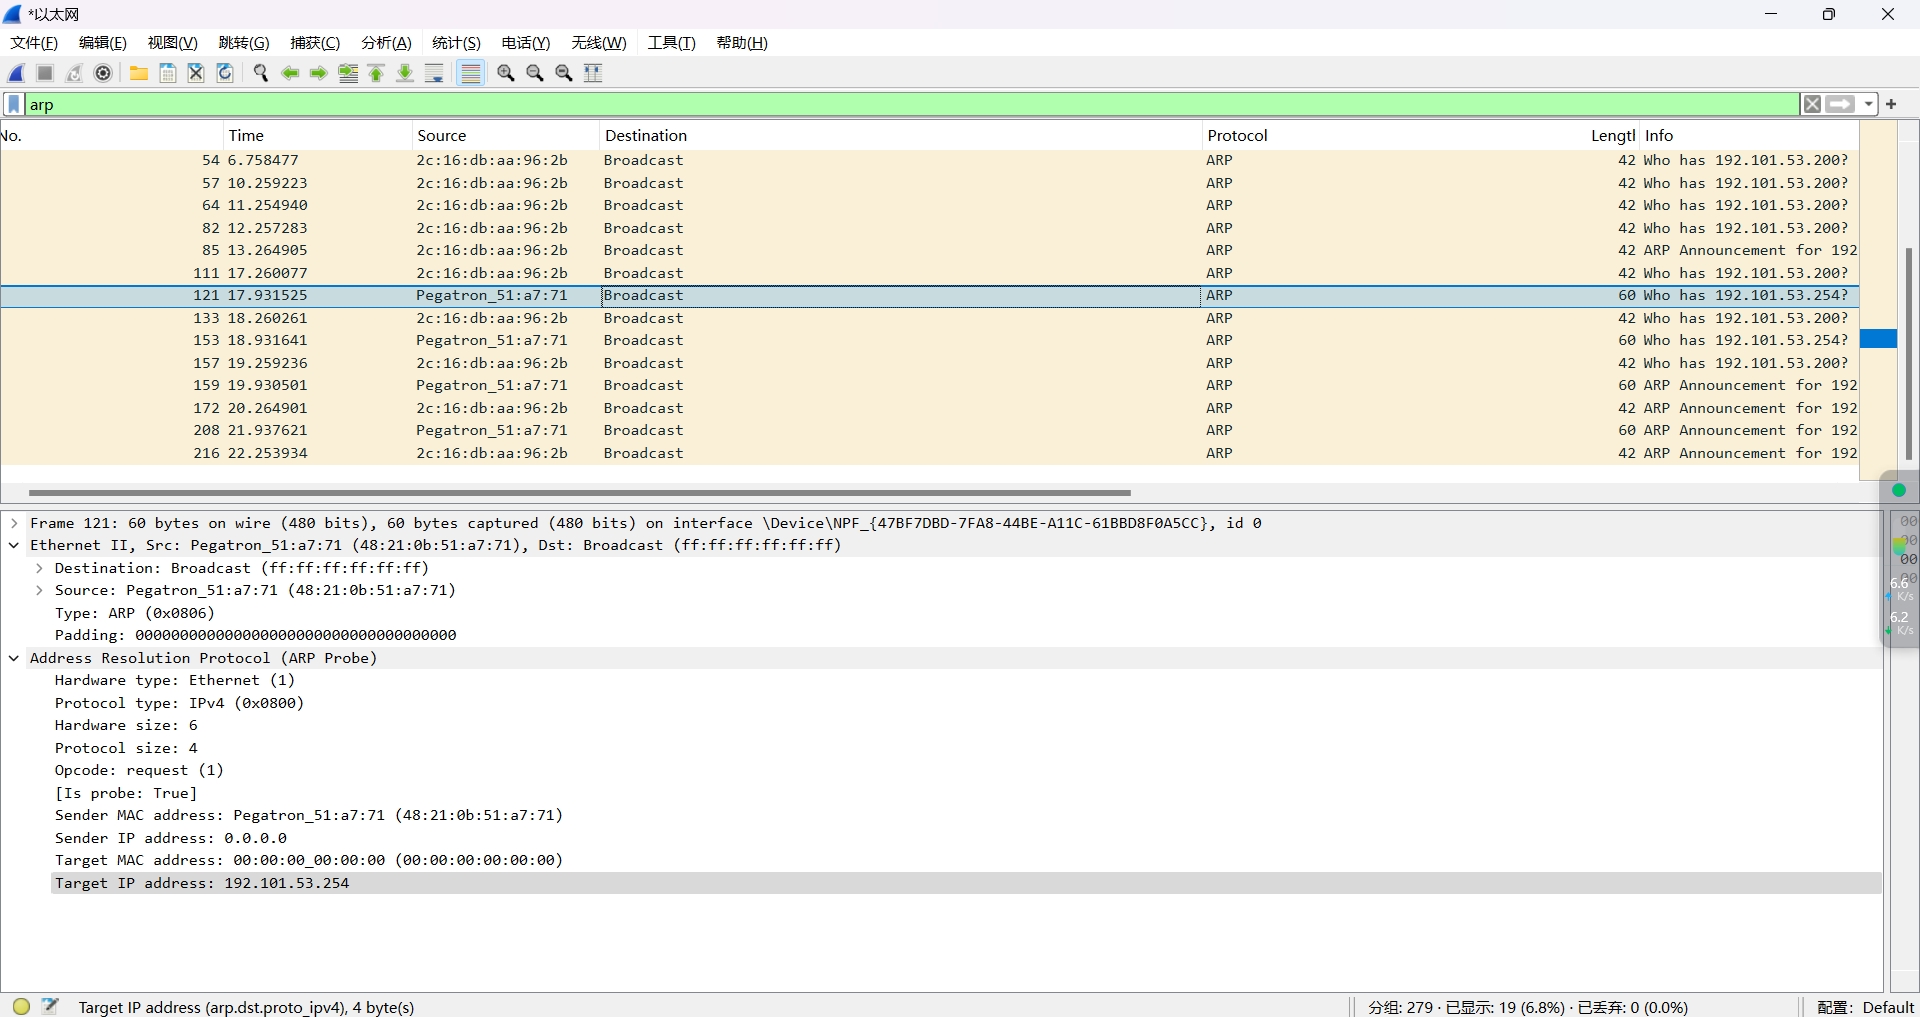Zoom out on packet text
The height and width of the screenshot is (1017, 1920).
[535, 73]
